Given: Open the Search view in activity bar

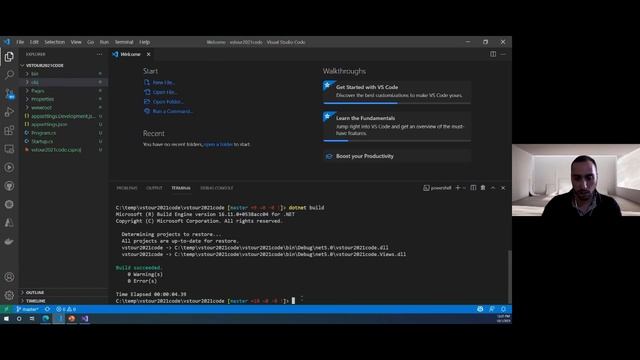Looking at the screenshot, I should pos(9,75).
